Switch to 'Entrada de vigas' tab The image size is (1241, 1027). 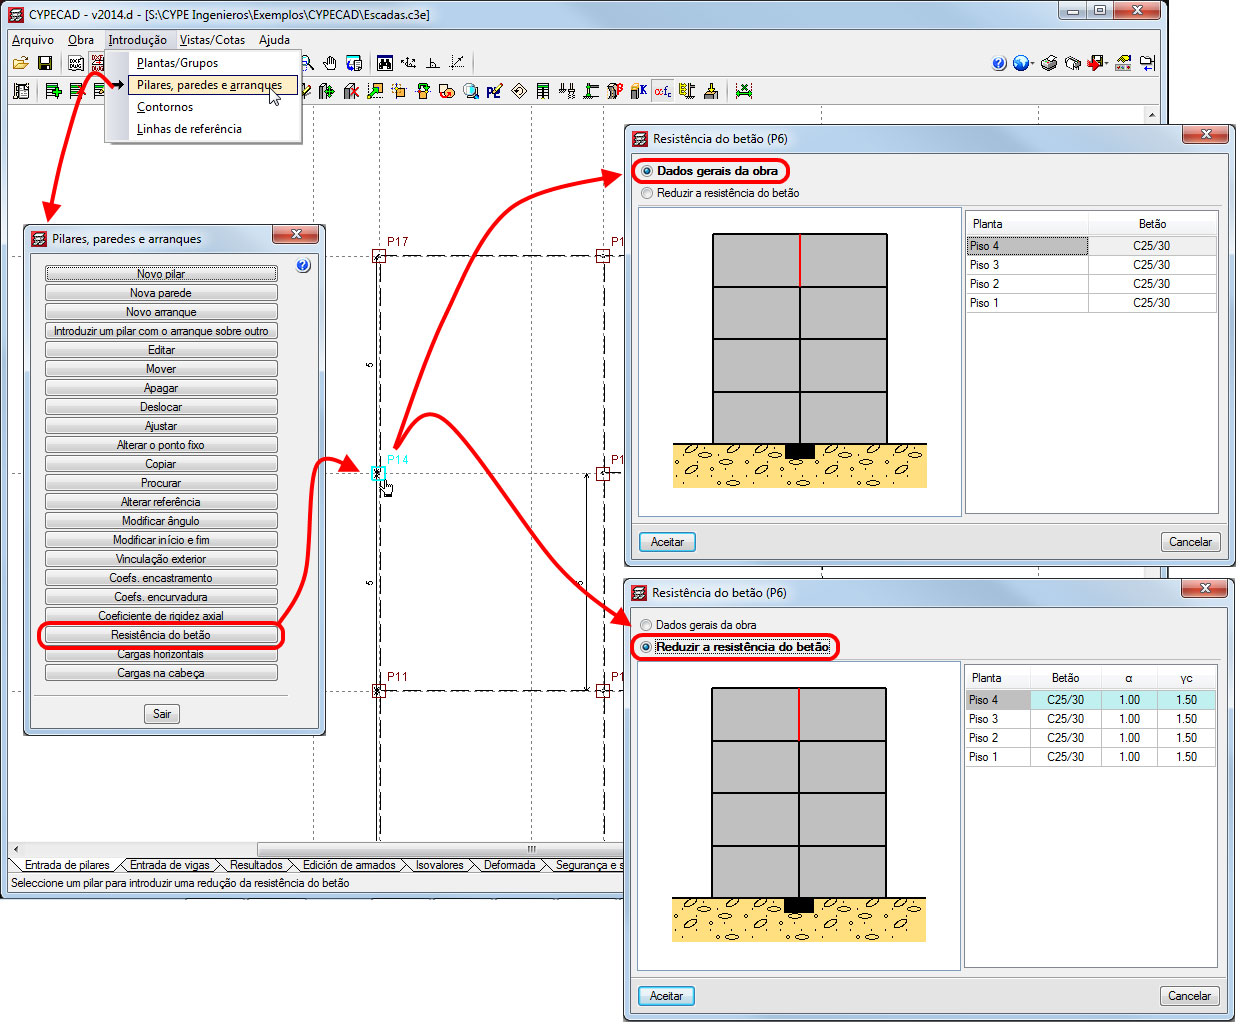pyautogui.click(x=169, y=865)
